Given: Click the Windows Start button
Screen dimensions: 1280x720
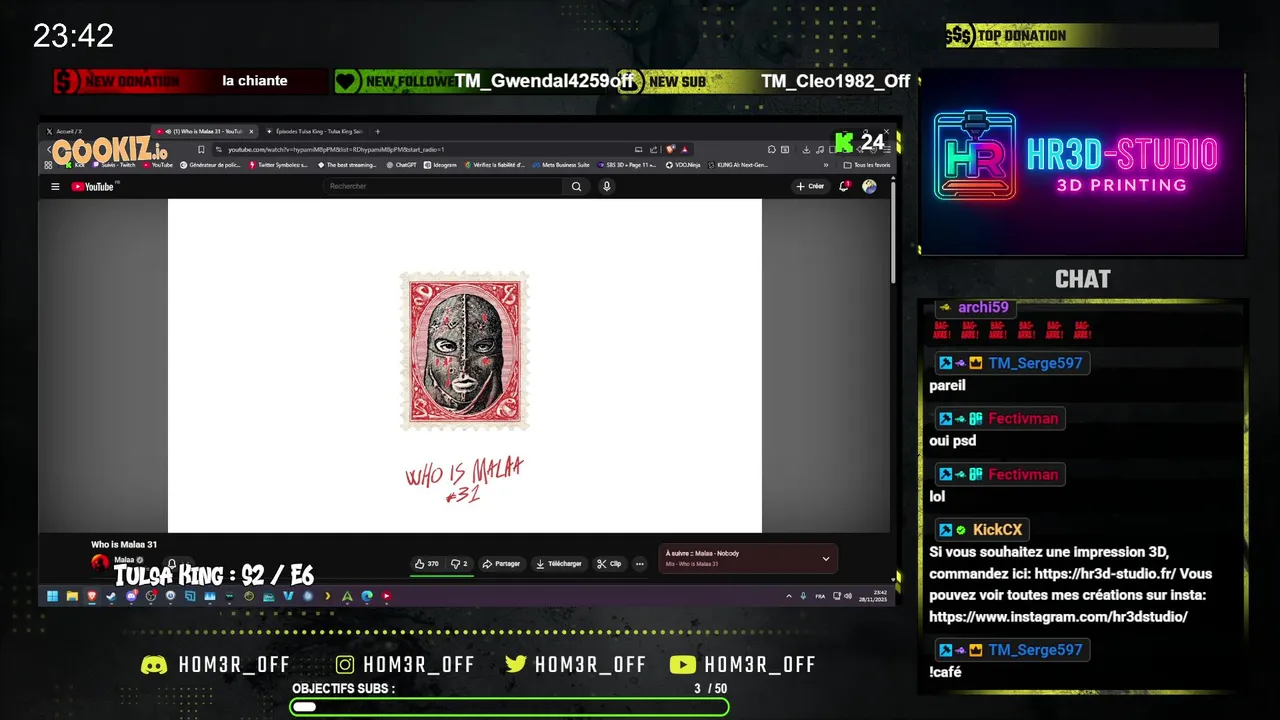Looking at the screenshot, I should pos(52,596).
